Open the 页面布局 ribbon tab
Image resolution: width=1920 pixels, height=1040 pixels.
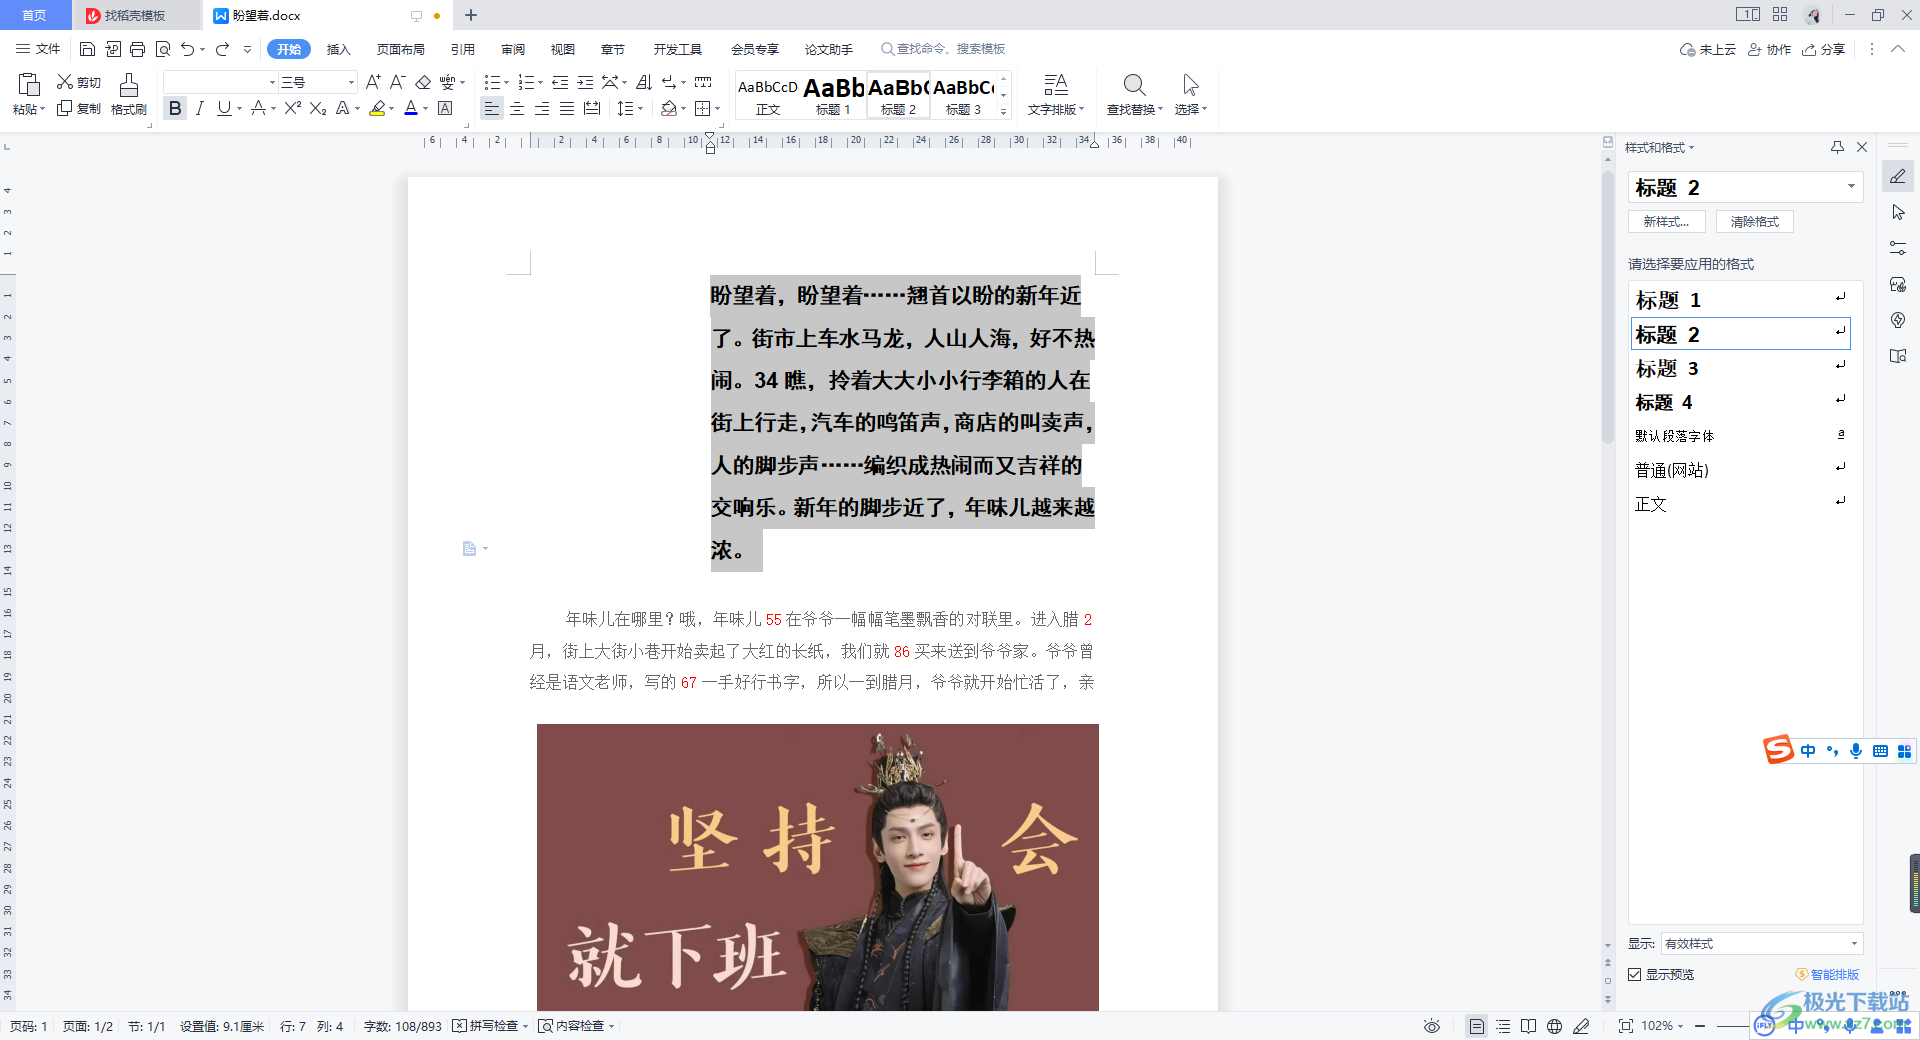pos(400,49)
